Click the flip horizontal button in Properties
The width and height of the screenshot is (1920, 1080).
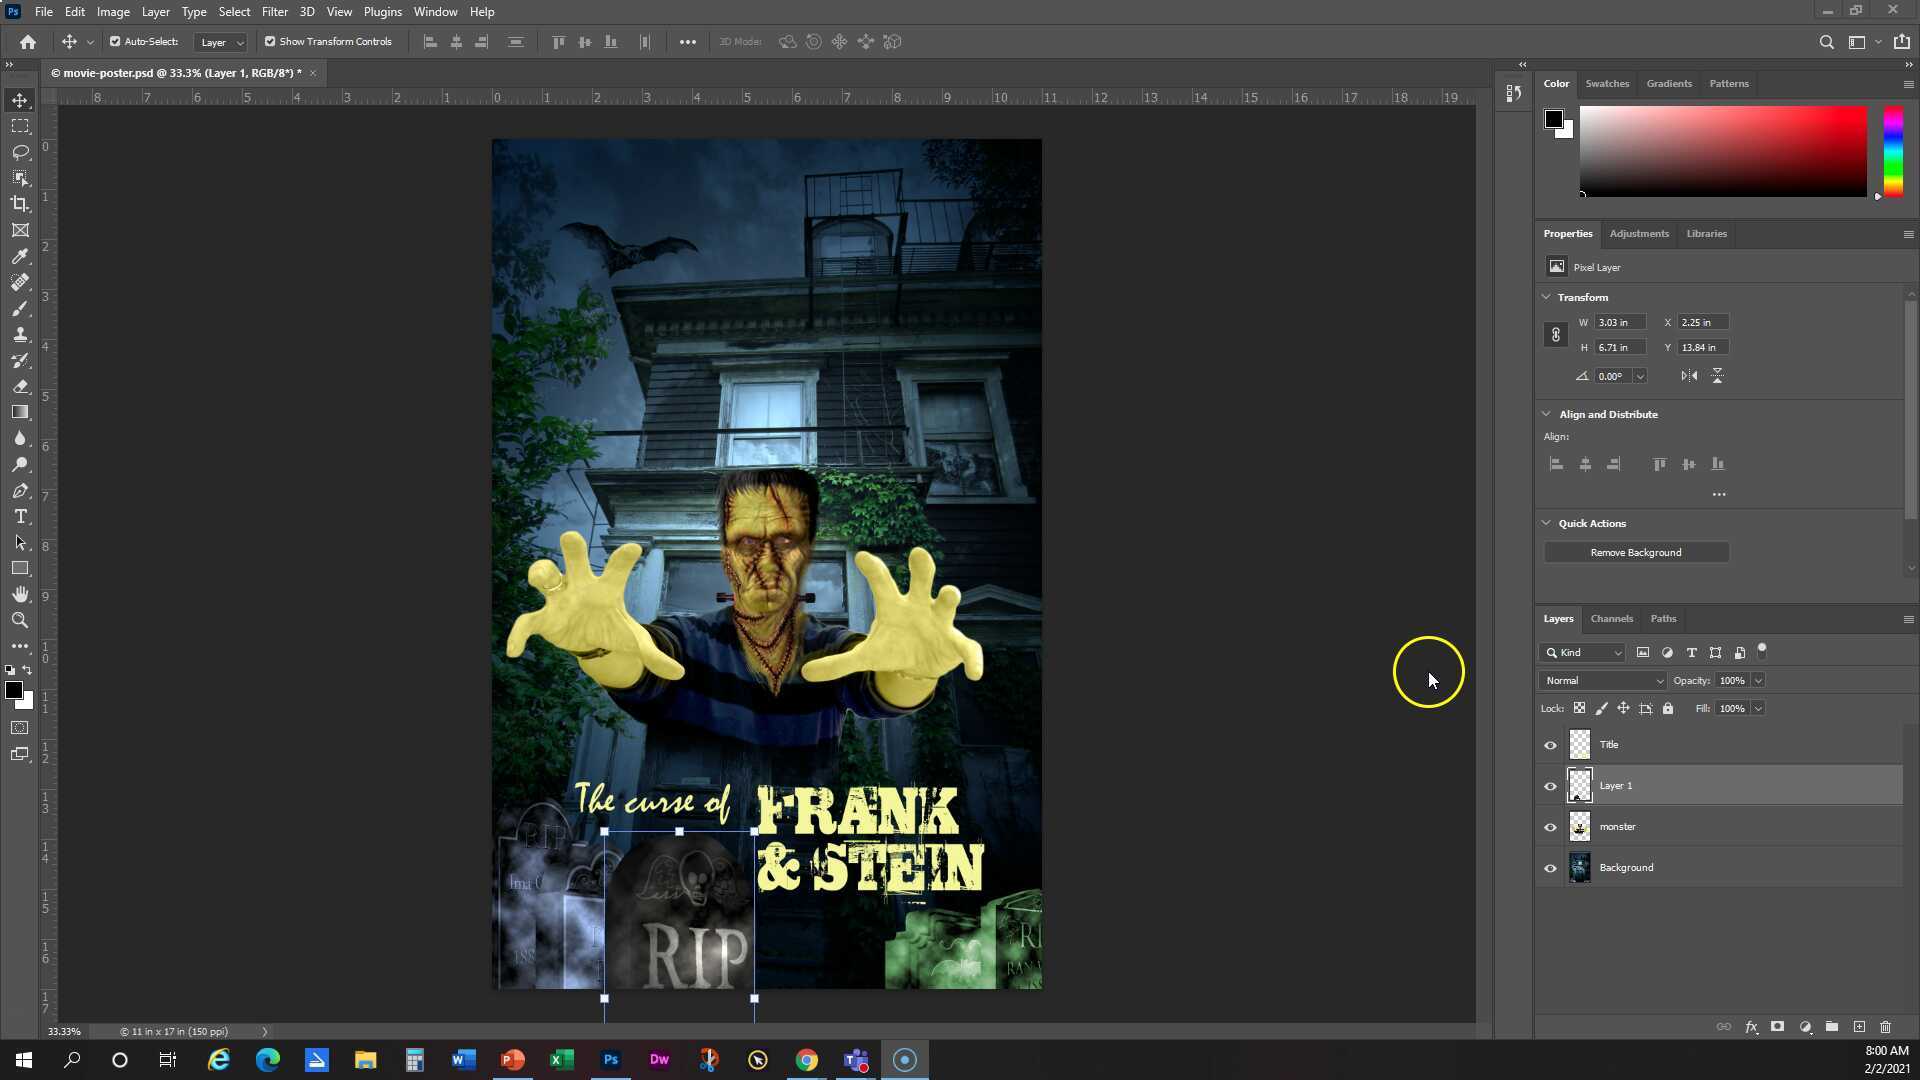1689,375
